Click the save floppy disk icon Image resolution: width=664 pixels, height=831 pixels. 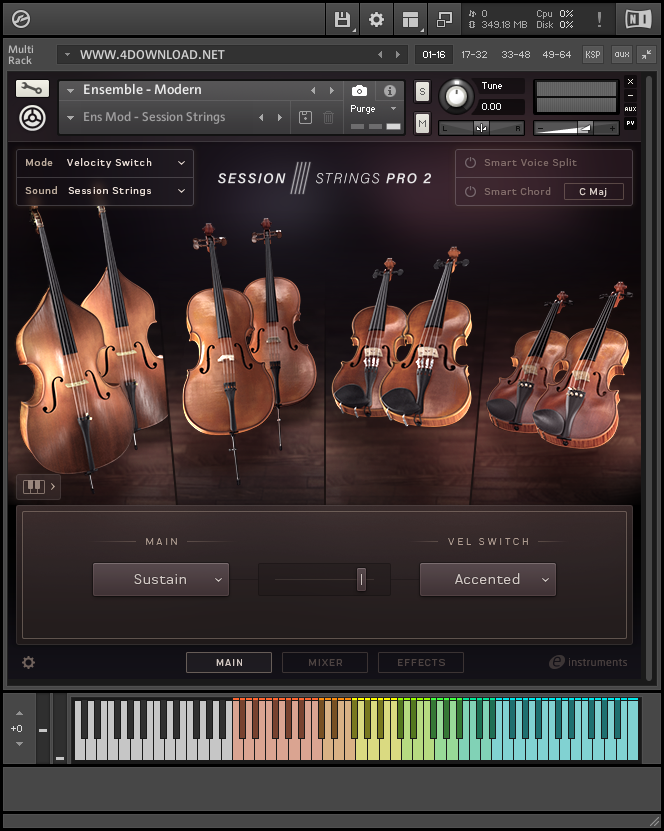(343, 20)
